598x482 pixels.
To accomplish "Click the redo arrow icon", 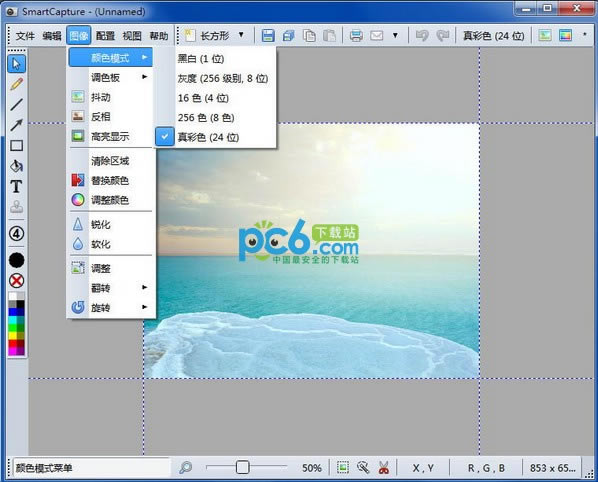I will [x=442, y=36].
